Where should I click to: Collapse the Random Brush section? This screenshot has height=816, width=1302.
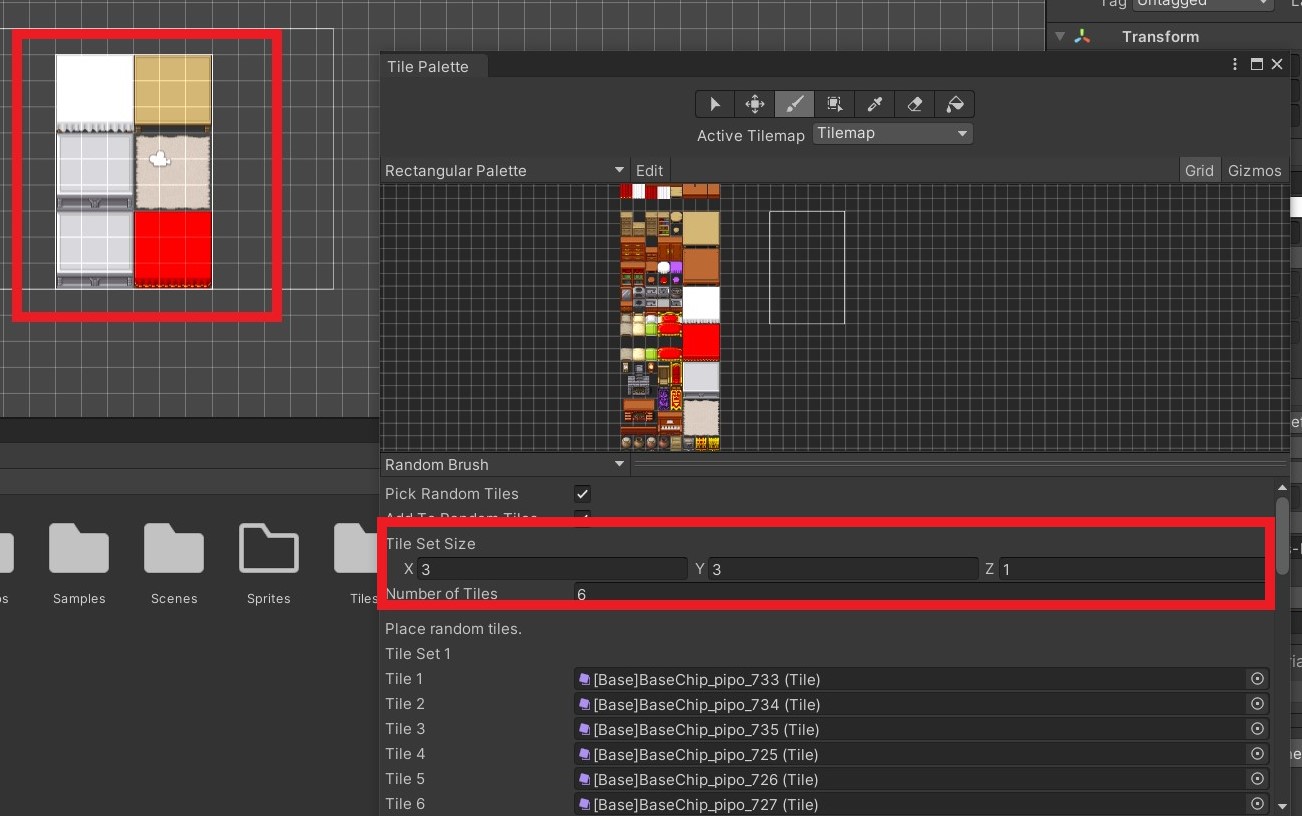point(619,464)
